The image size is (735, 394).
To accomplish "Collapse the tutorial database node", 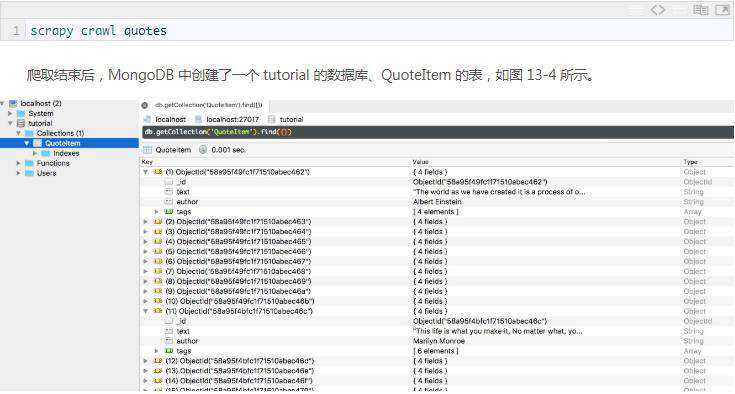I will (10, 123).
